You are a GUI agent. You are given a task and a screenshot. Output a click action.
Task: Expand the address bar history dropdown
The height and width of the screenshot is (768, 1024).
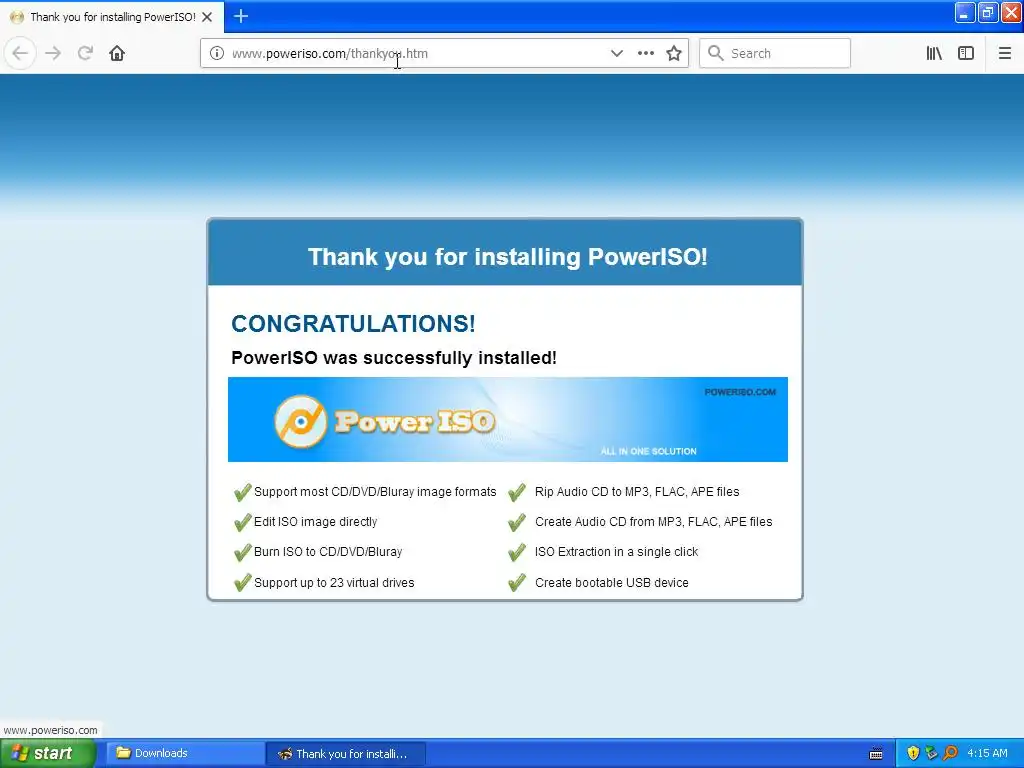point(616,54)
